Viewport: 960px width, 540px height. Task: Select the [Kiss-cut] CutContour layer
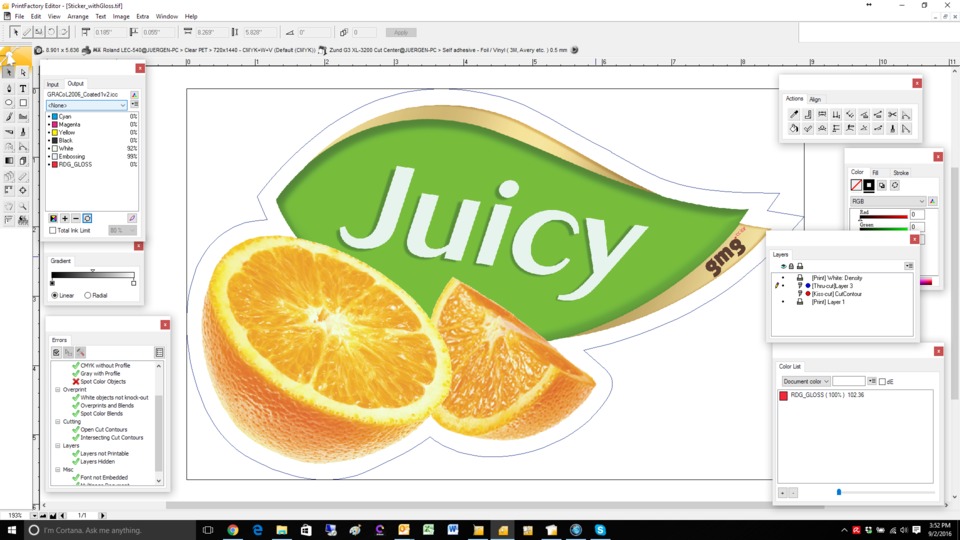pyautogui.click(x=836, y=294)
